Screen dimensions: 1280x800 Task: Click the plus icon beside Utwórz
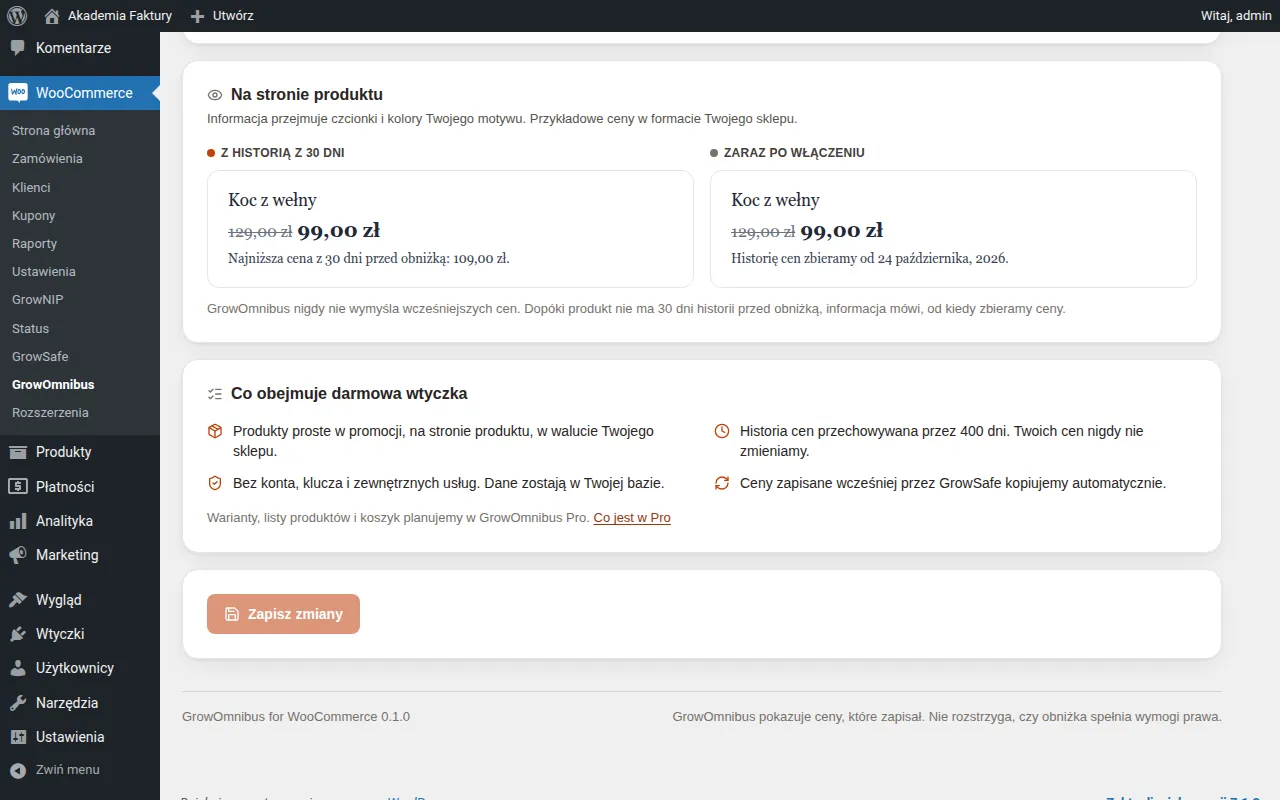(197, 16)
